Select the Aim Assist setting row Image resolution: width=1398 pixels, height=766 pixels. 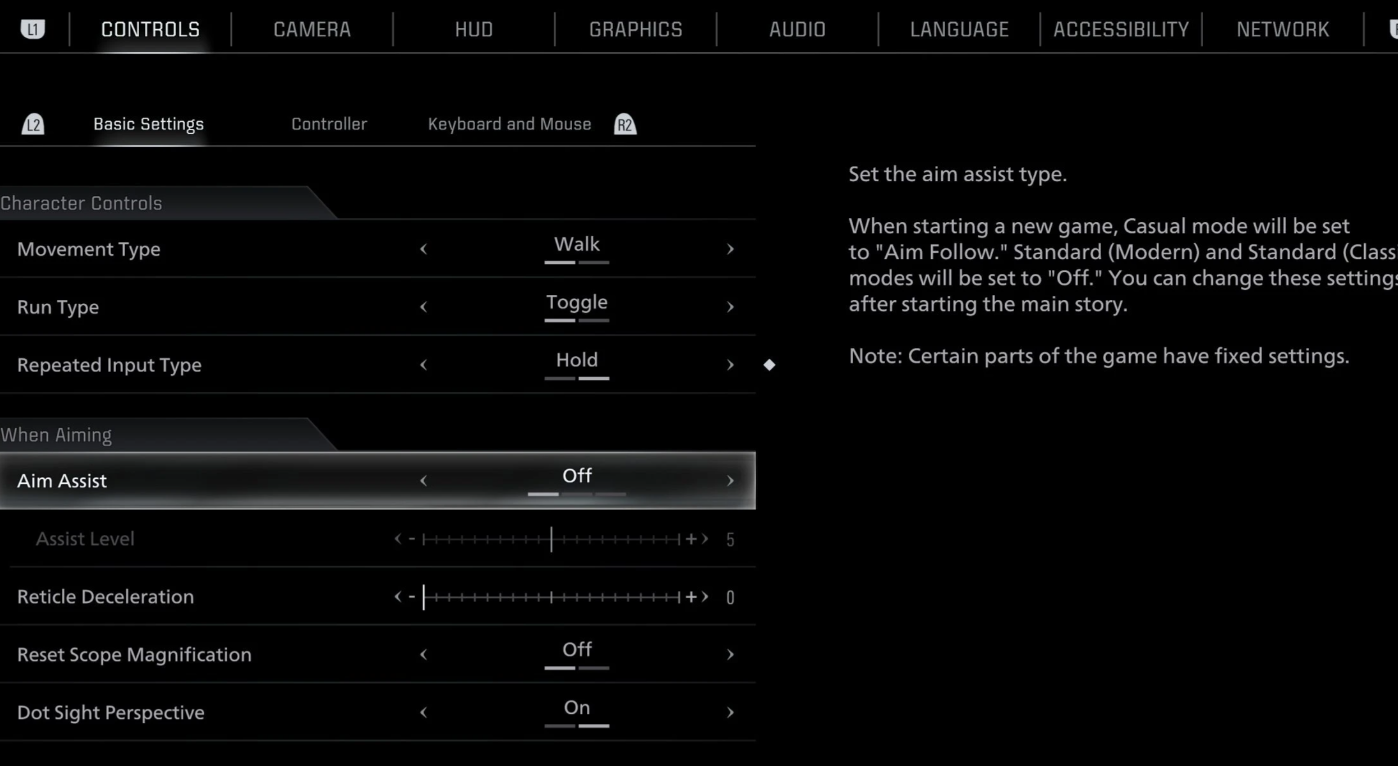(378, 480)
